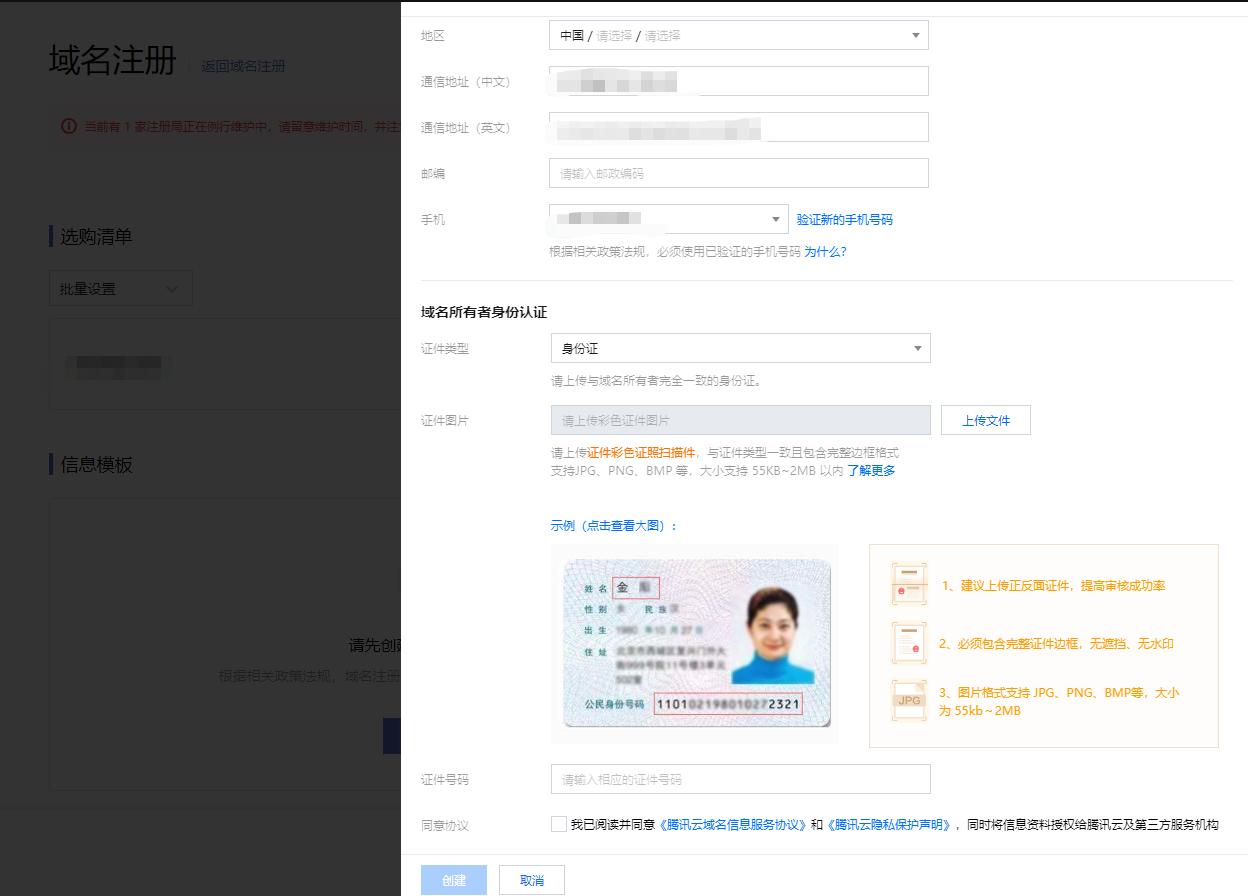Click 了解更多 to learn more
Viewport: 1248px width, 896px height.
tap(871, 470)
